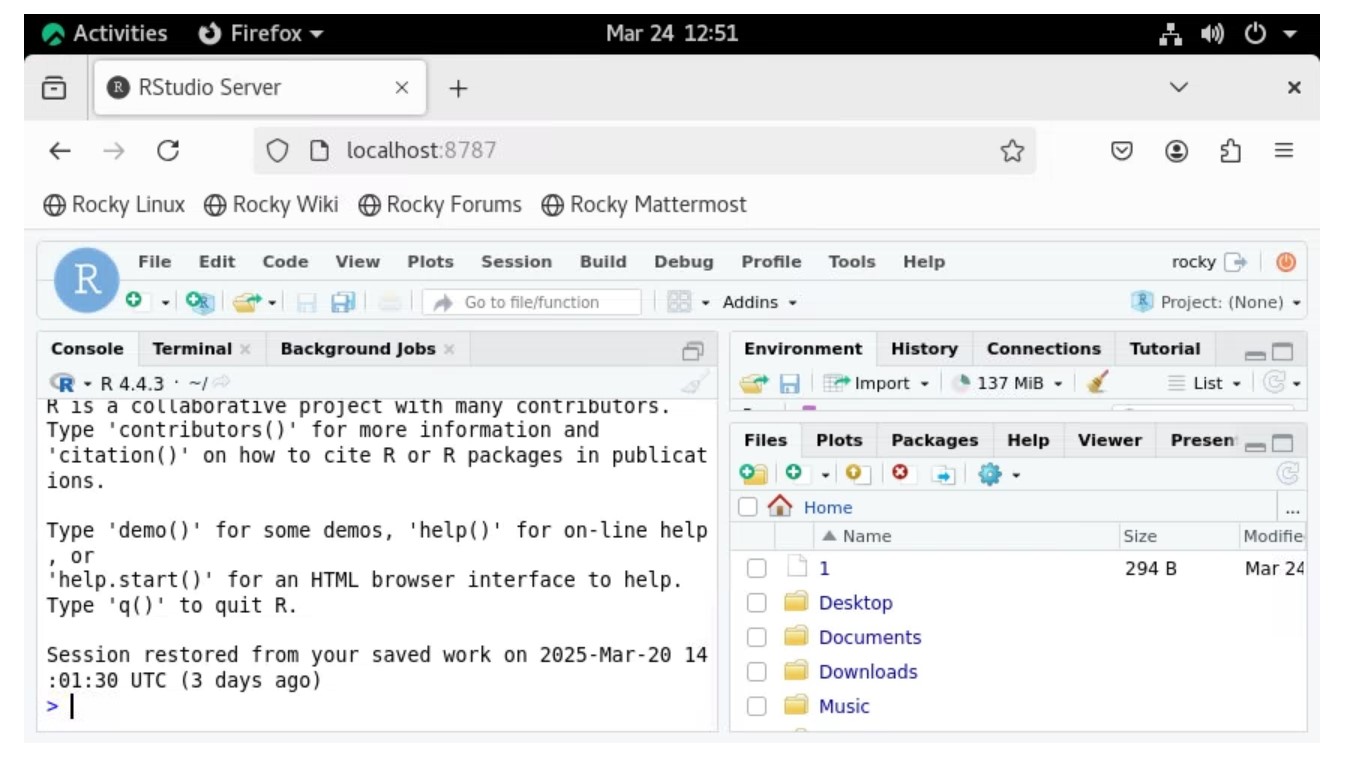Viewport: 1365px width, 765px height.
Task: Check the Music folder checkbox
Action: pyautogui.click(x=757, y=706)
